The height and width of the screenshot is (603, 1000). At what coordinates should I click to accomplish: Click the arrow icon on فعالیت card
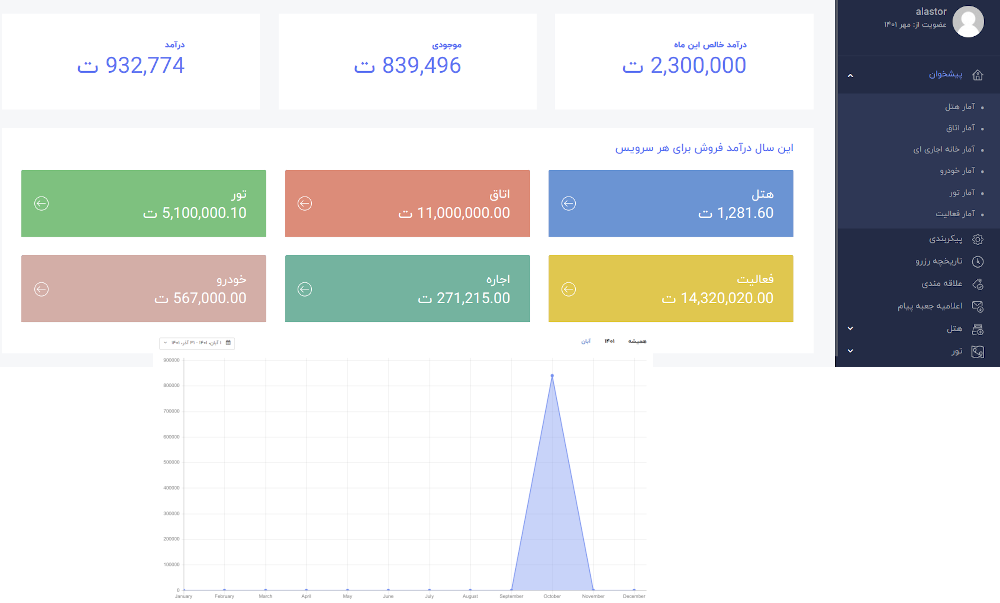point(568,288)
